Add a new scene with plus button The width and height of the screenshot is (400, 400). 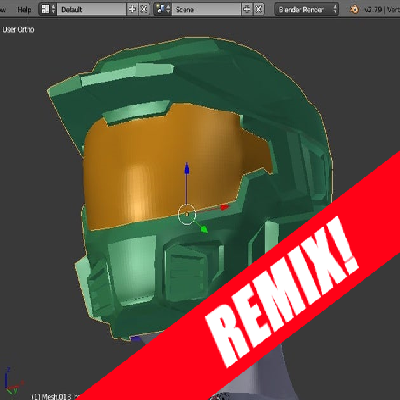[247, 9]
